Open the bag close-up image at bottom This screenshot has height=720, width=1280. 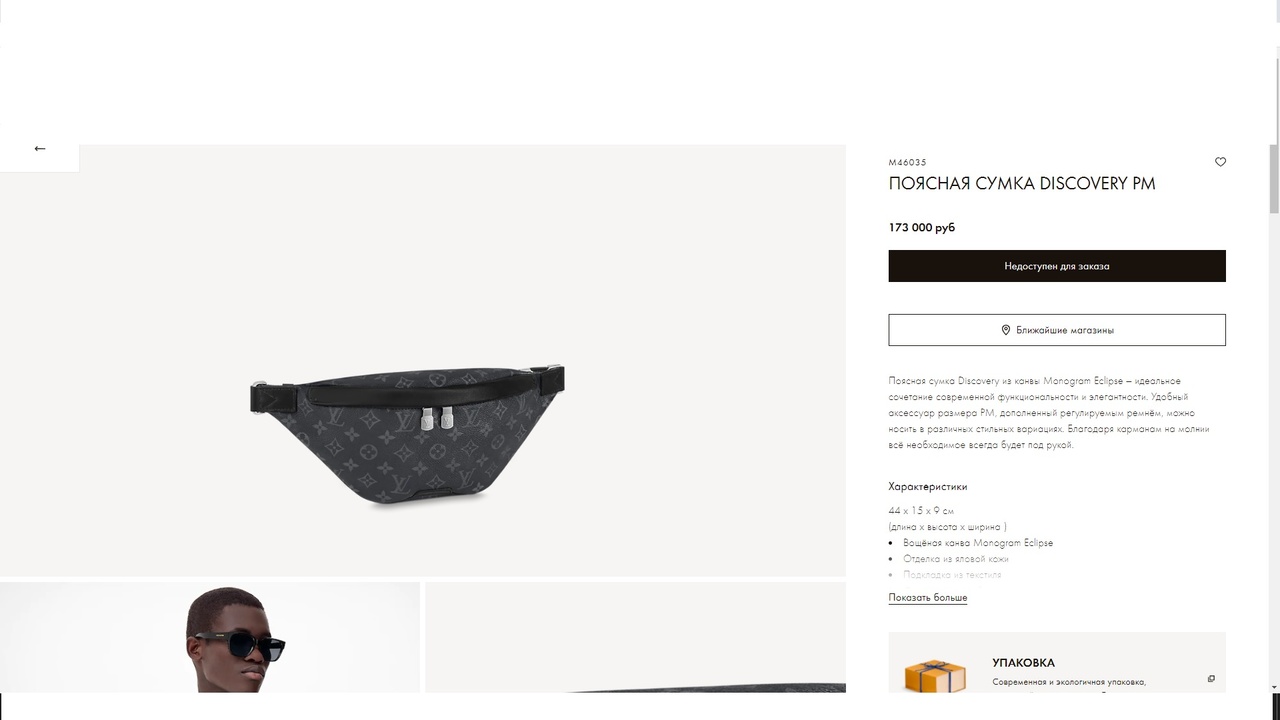[x=636, y=638]
